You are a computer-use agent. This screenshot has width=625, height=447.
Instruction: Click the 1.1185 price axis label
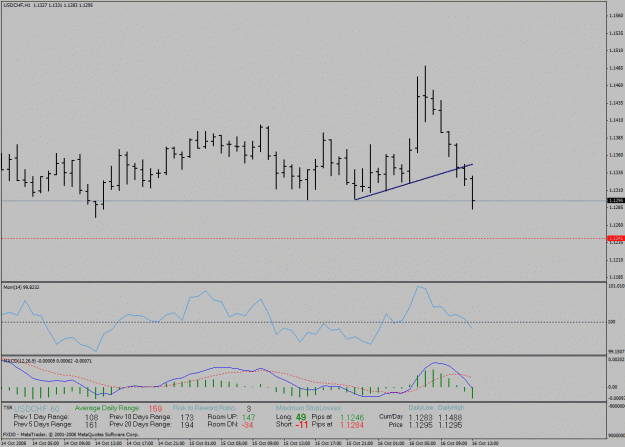click(616, 277)
